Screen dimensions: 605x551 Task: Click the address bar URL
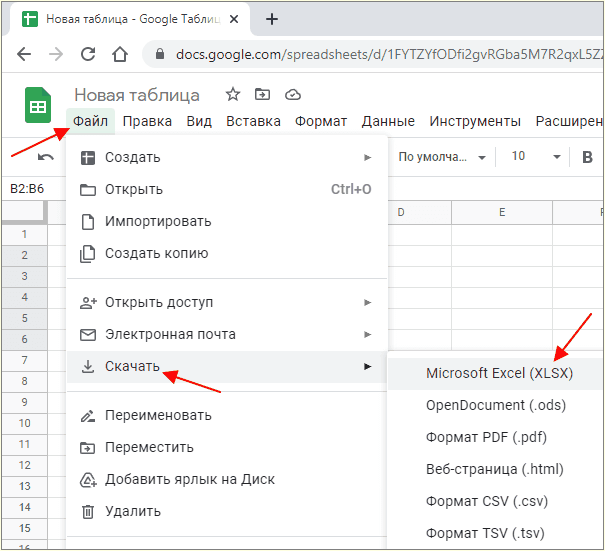(x=389, y=54)
